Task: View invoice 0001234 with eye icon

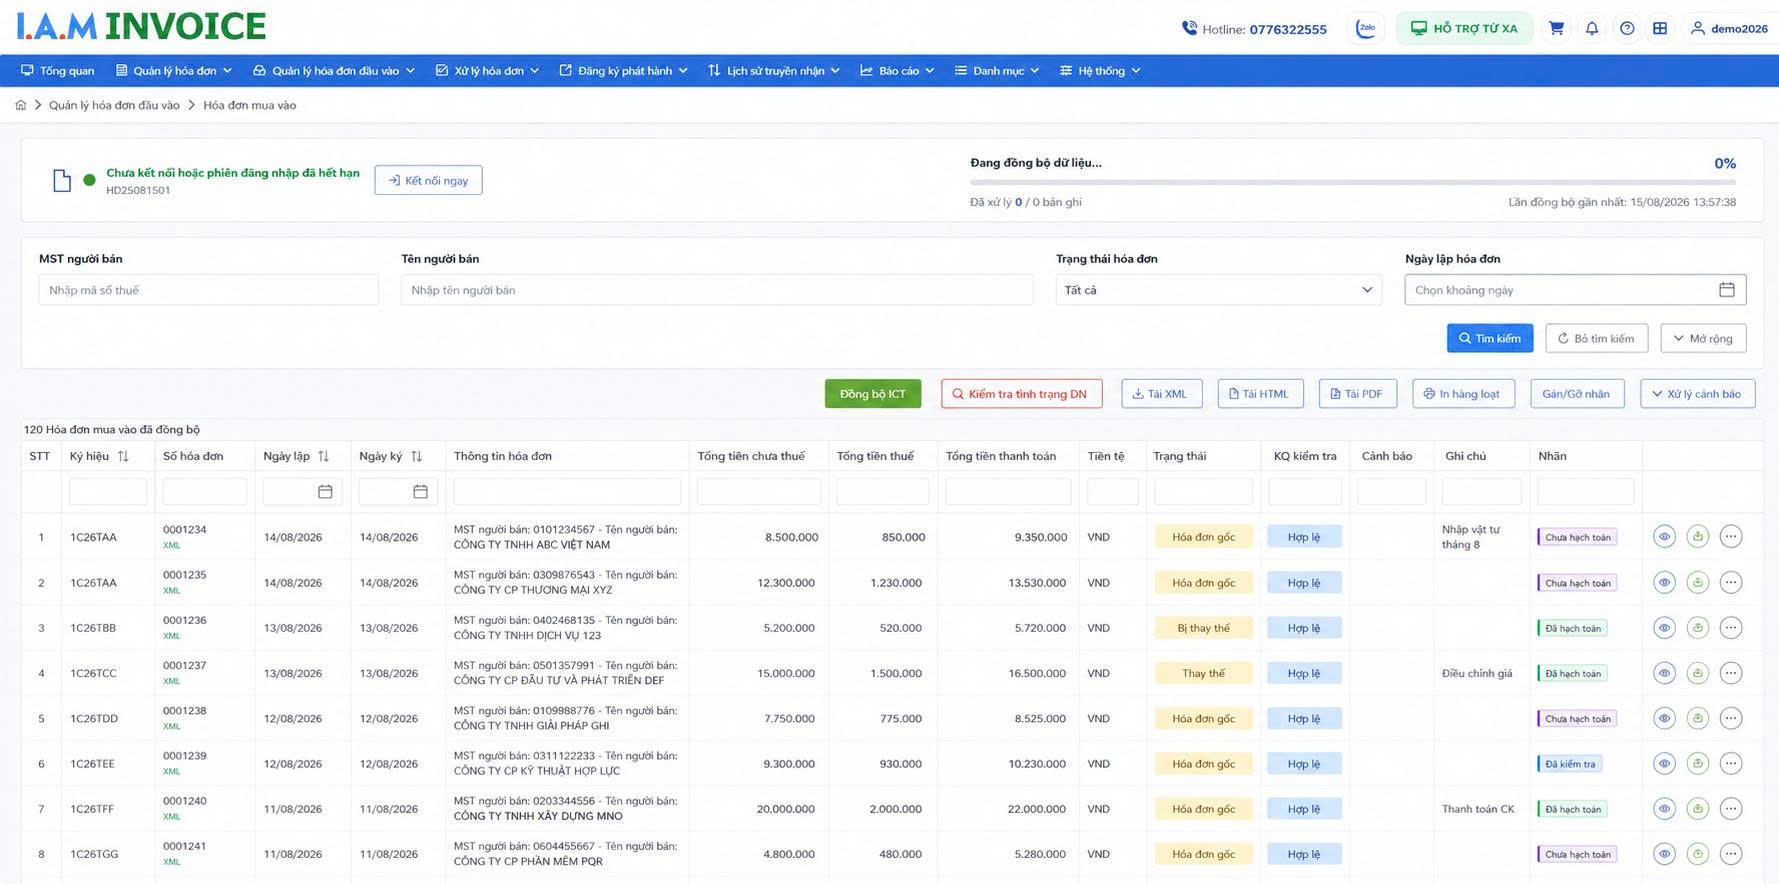Action: [1664, 537]
